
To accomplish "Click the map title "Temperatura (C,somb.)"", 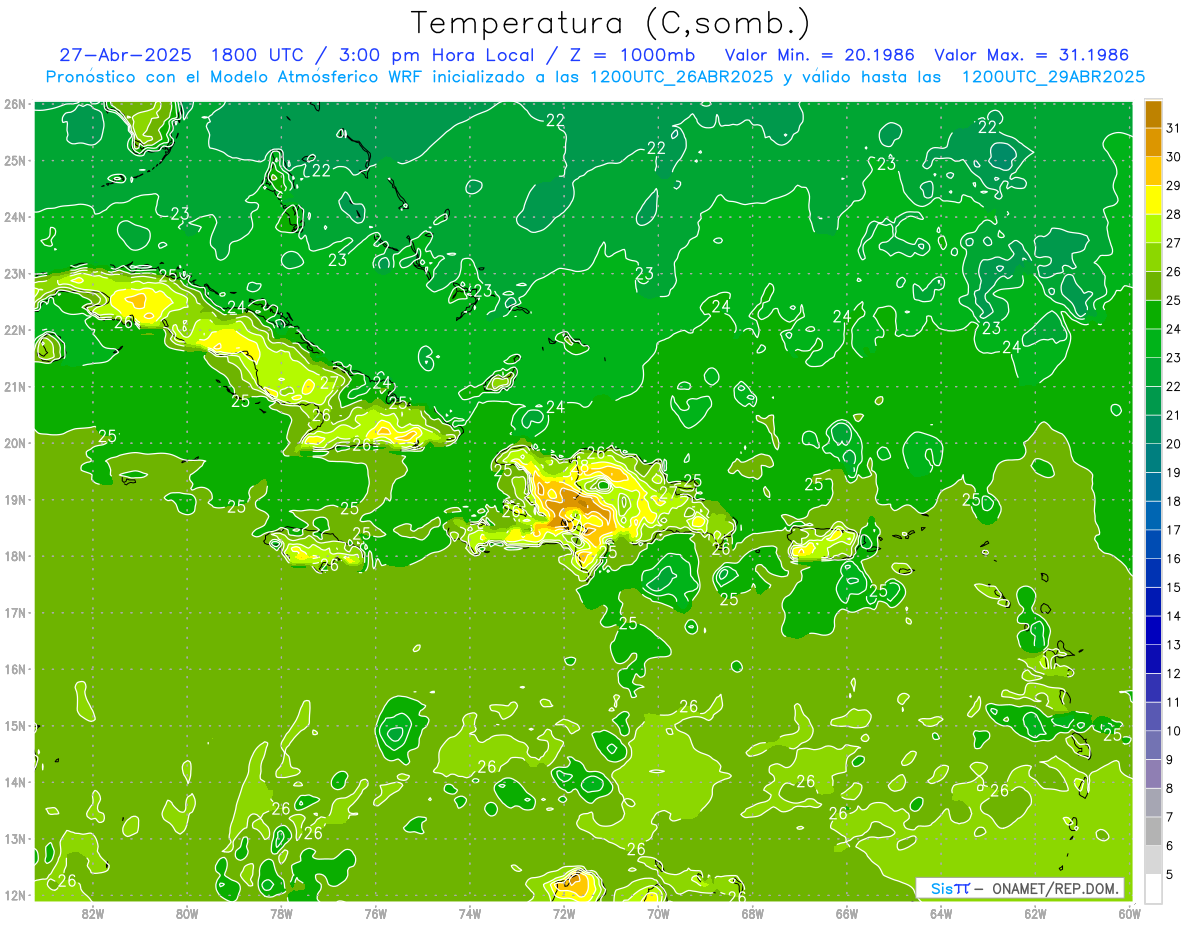I will [610, 23].
